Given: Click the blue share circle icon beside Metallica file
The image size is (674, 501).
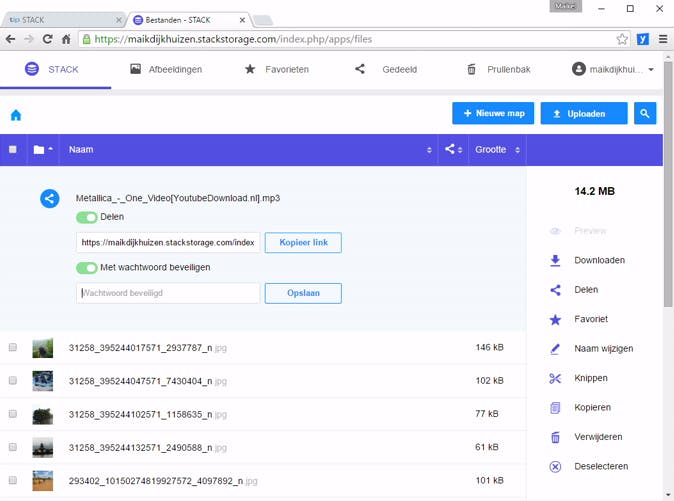Looking at the screenshot, I should 49,199.
